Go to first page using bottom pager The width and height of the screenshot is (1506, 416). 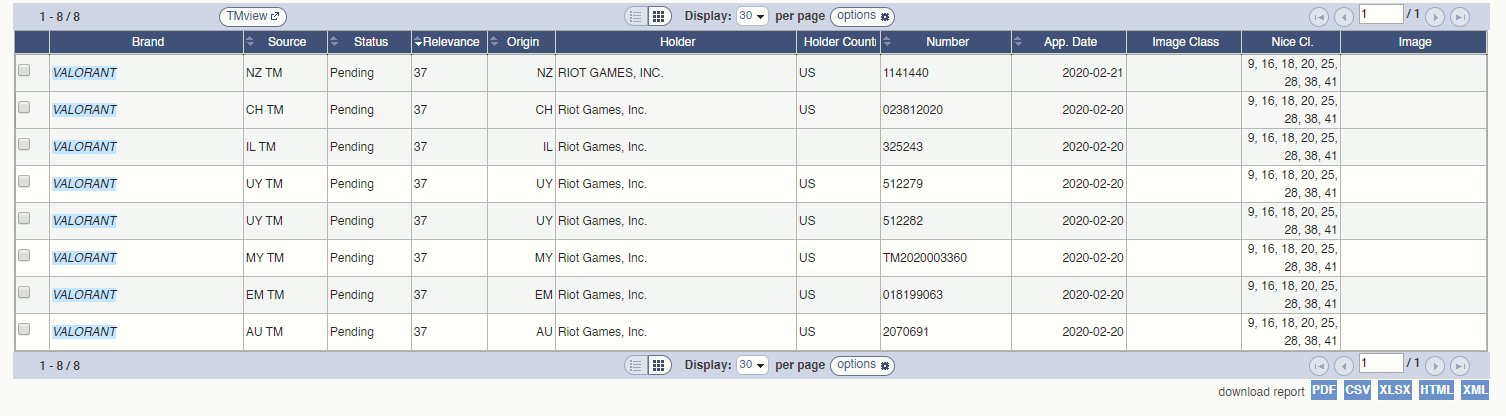pyautogui.click(x=1319, y=365)
